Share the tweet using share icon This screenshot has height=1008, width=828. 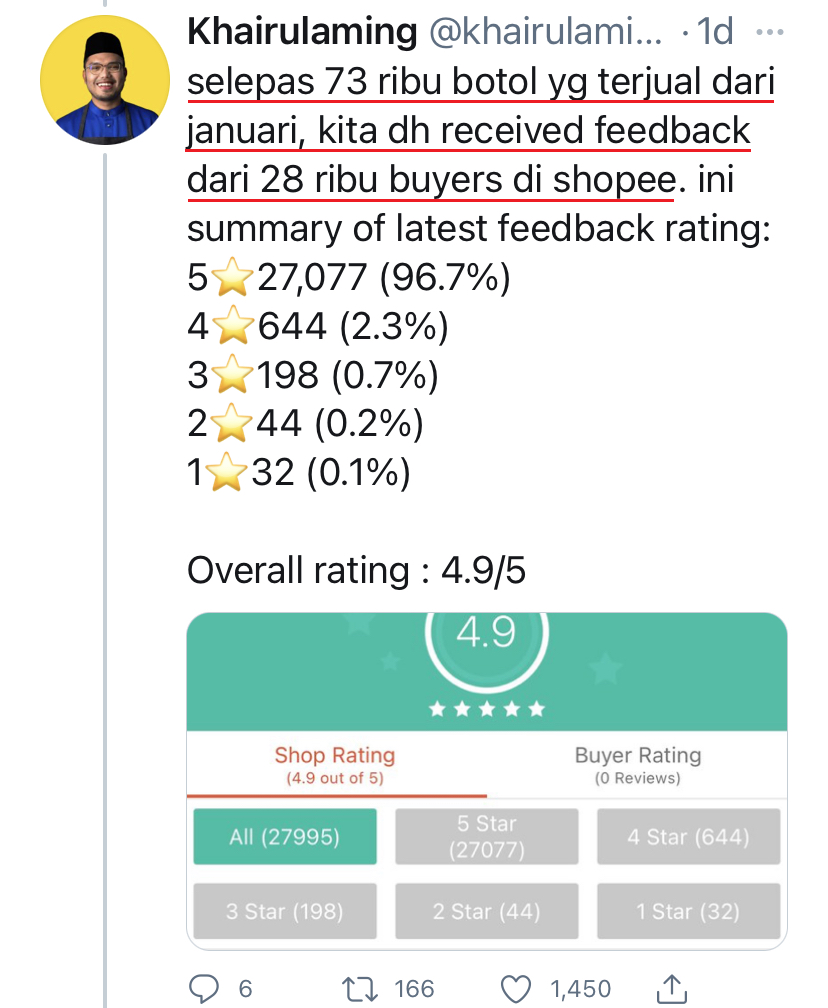tap(674, 988)
